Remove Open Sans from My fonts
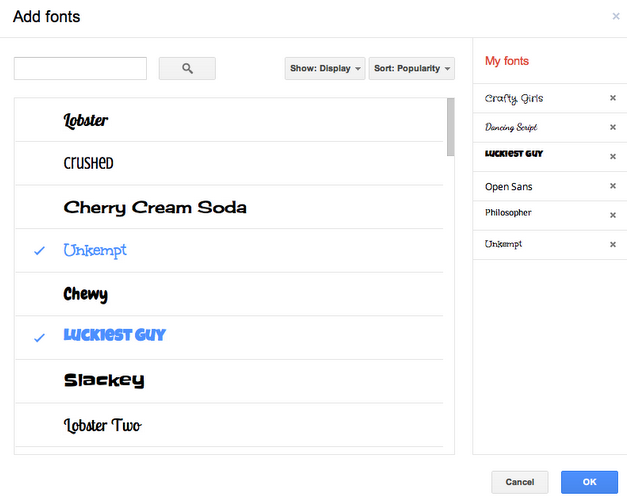This screenshot has width=627, height=500. point(612,186)
